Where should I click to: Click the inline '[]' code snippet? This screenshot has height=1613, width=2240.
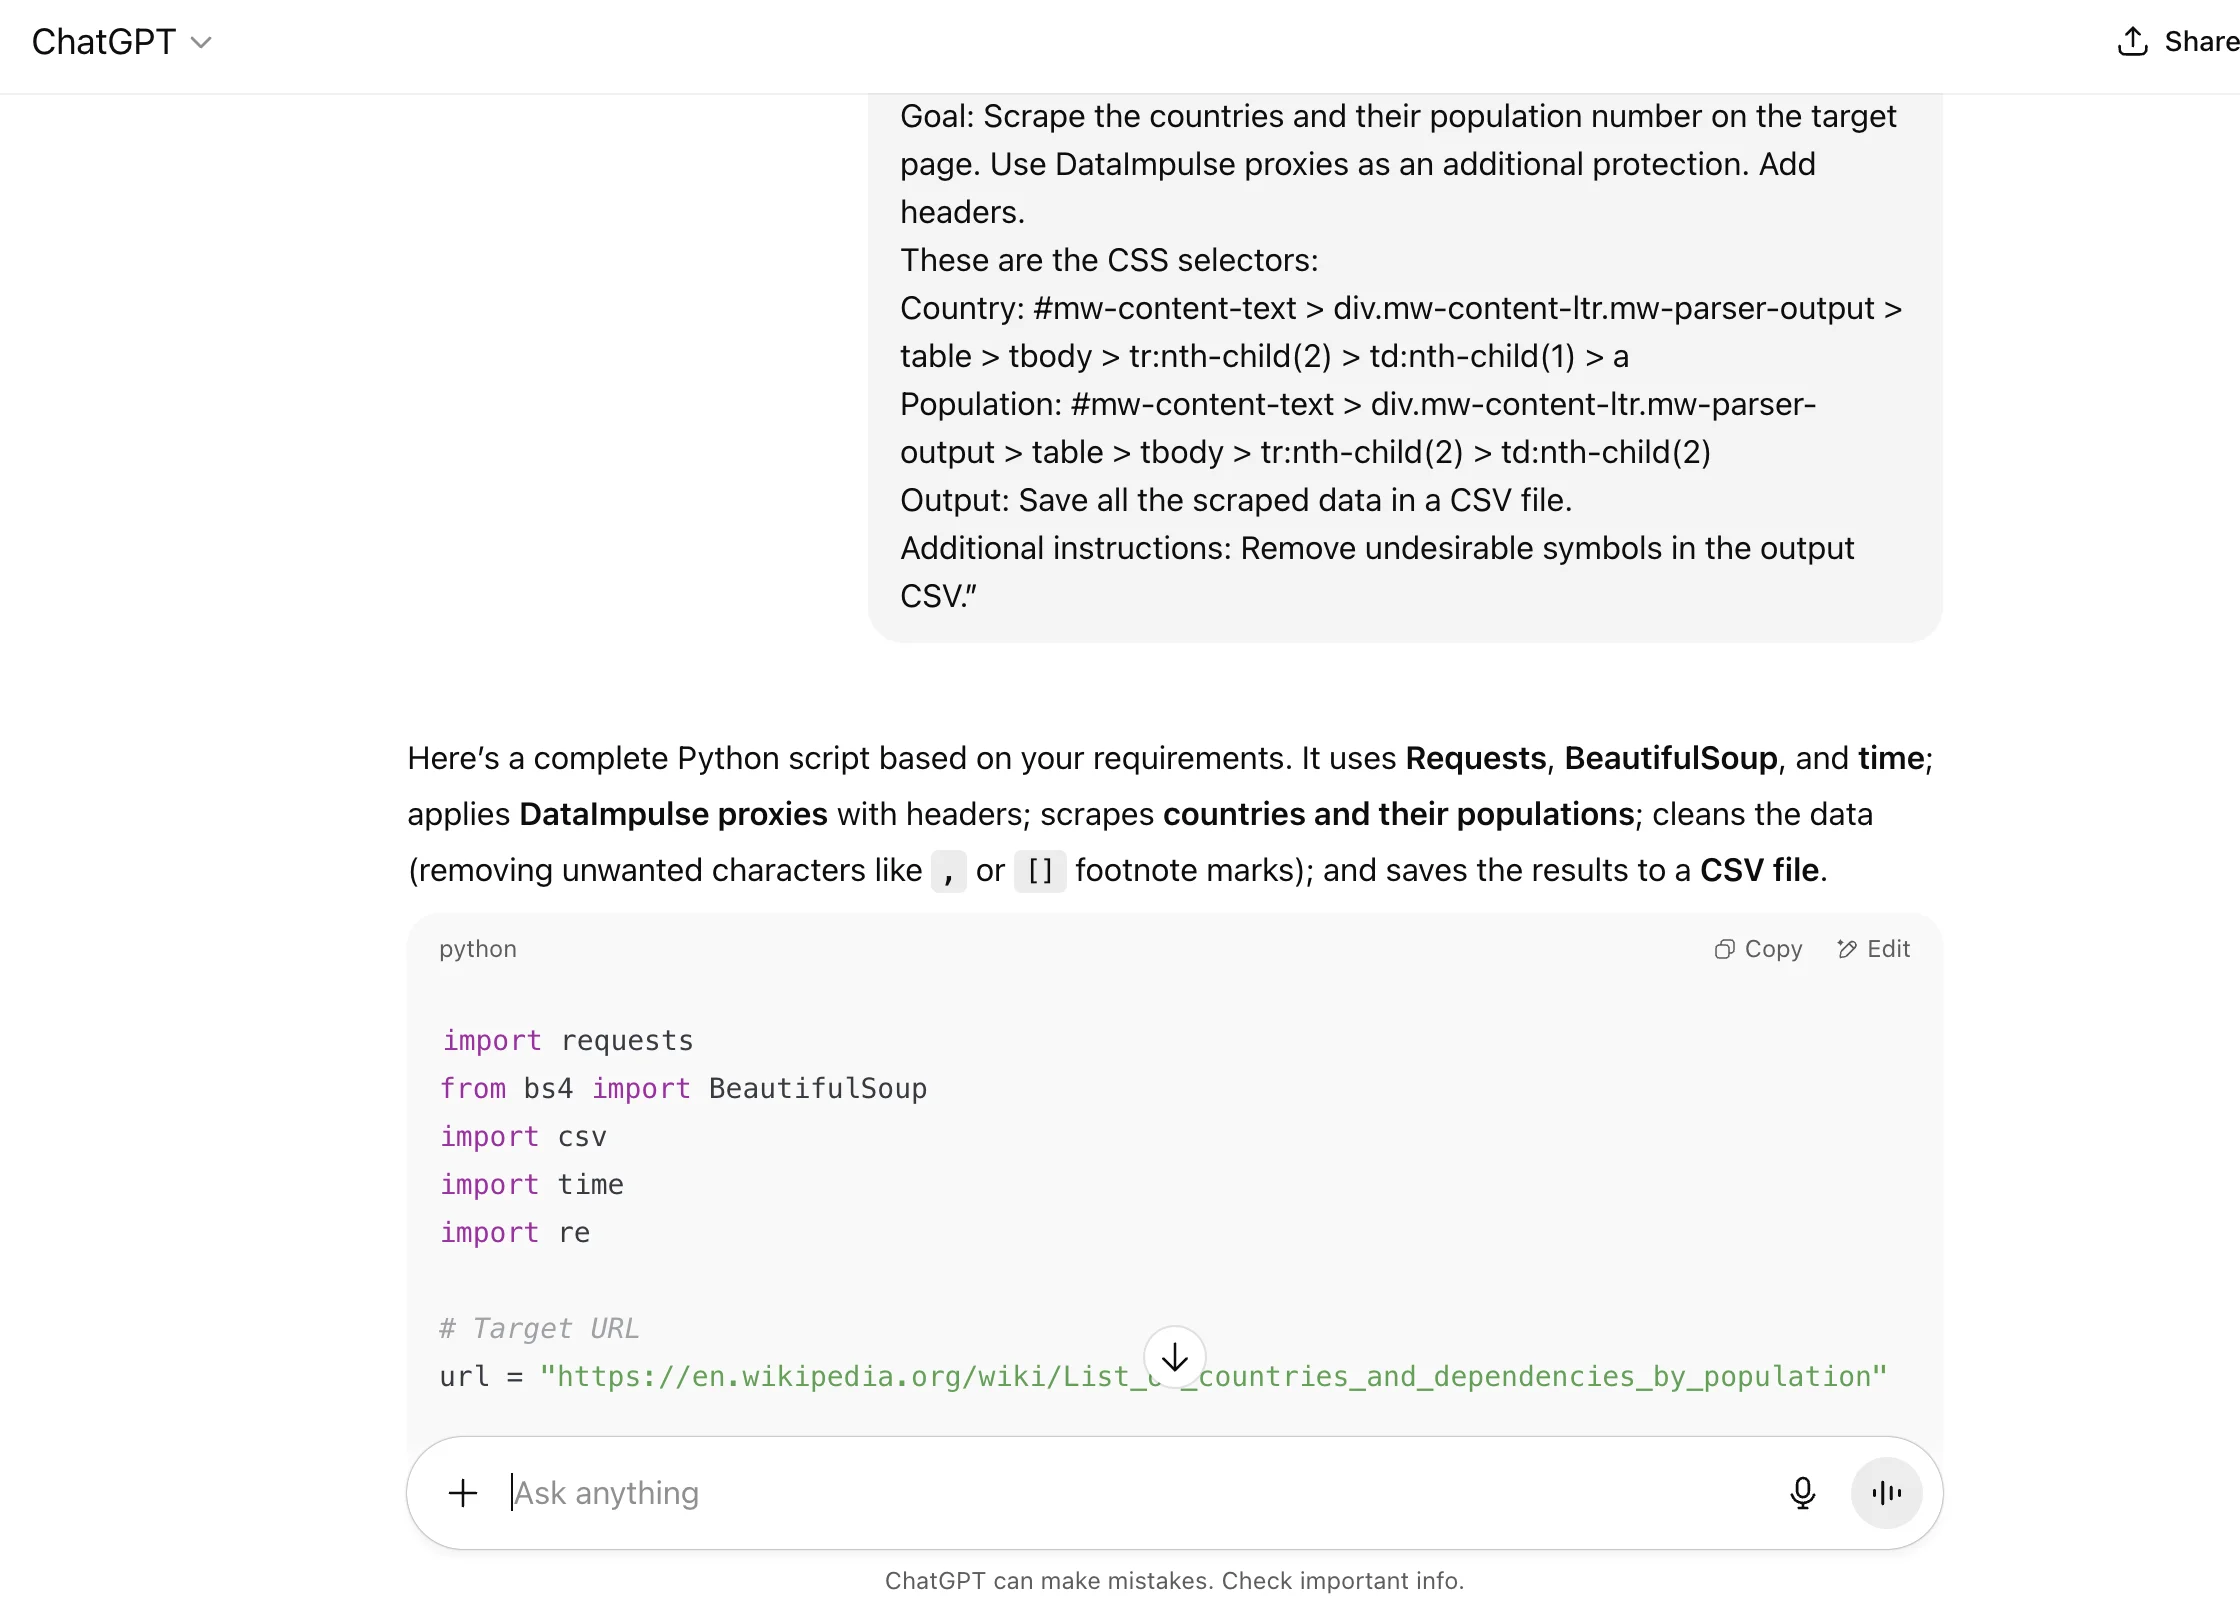coord(1040,871)
